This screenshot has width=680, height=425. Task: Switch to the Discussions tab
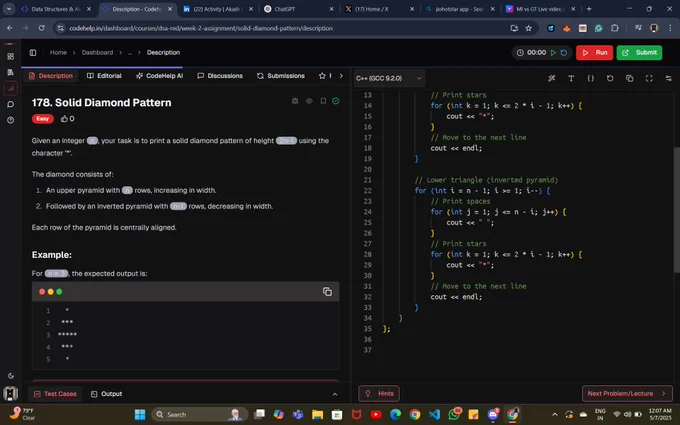coord(220,76)
